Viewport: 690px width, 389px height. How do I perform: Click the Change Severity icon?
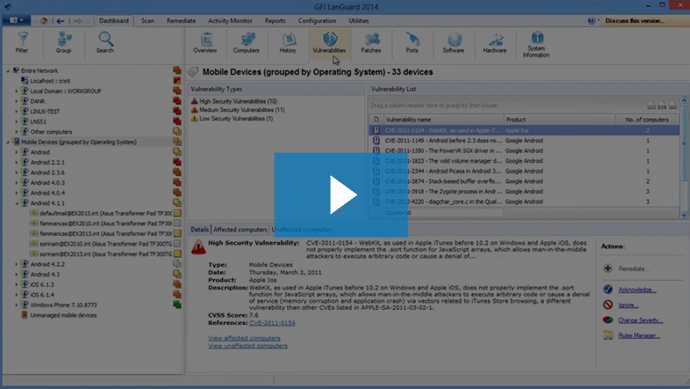pyautogui.click(x=608, y=320)
